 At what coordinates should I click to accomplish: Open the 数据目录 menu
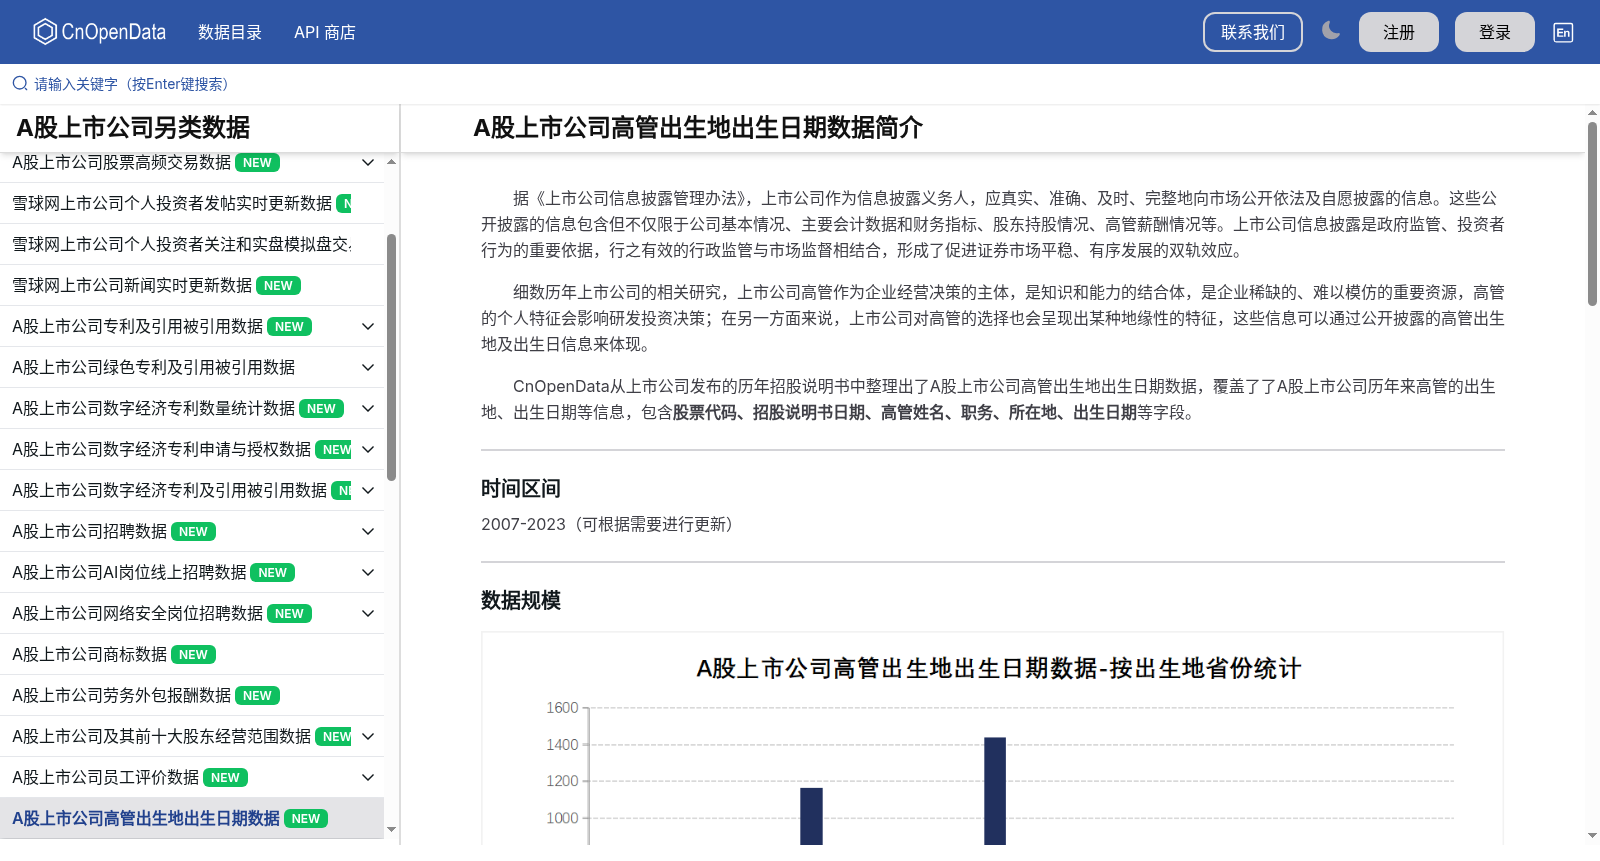(230, 32)
